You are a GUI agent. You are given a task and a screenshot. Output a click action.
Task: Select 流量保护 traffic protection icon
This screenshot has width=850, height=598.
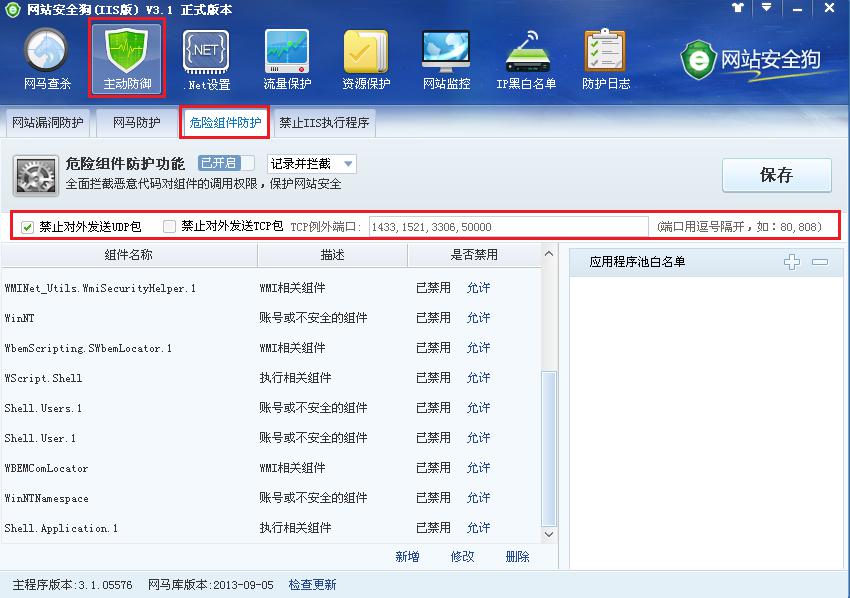(287, 58)
